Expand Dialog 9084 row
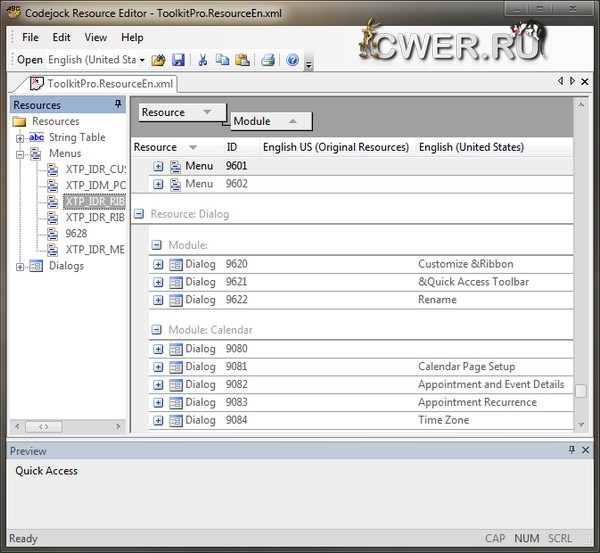Screen dimensions: 600x553 (158, 421)
